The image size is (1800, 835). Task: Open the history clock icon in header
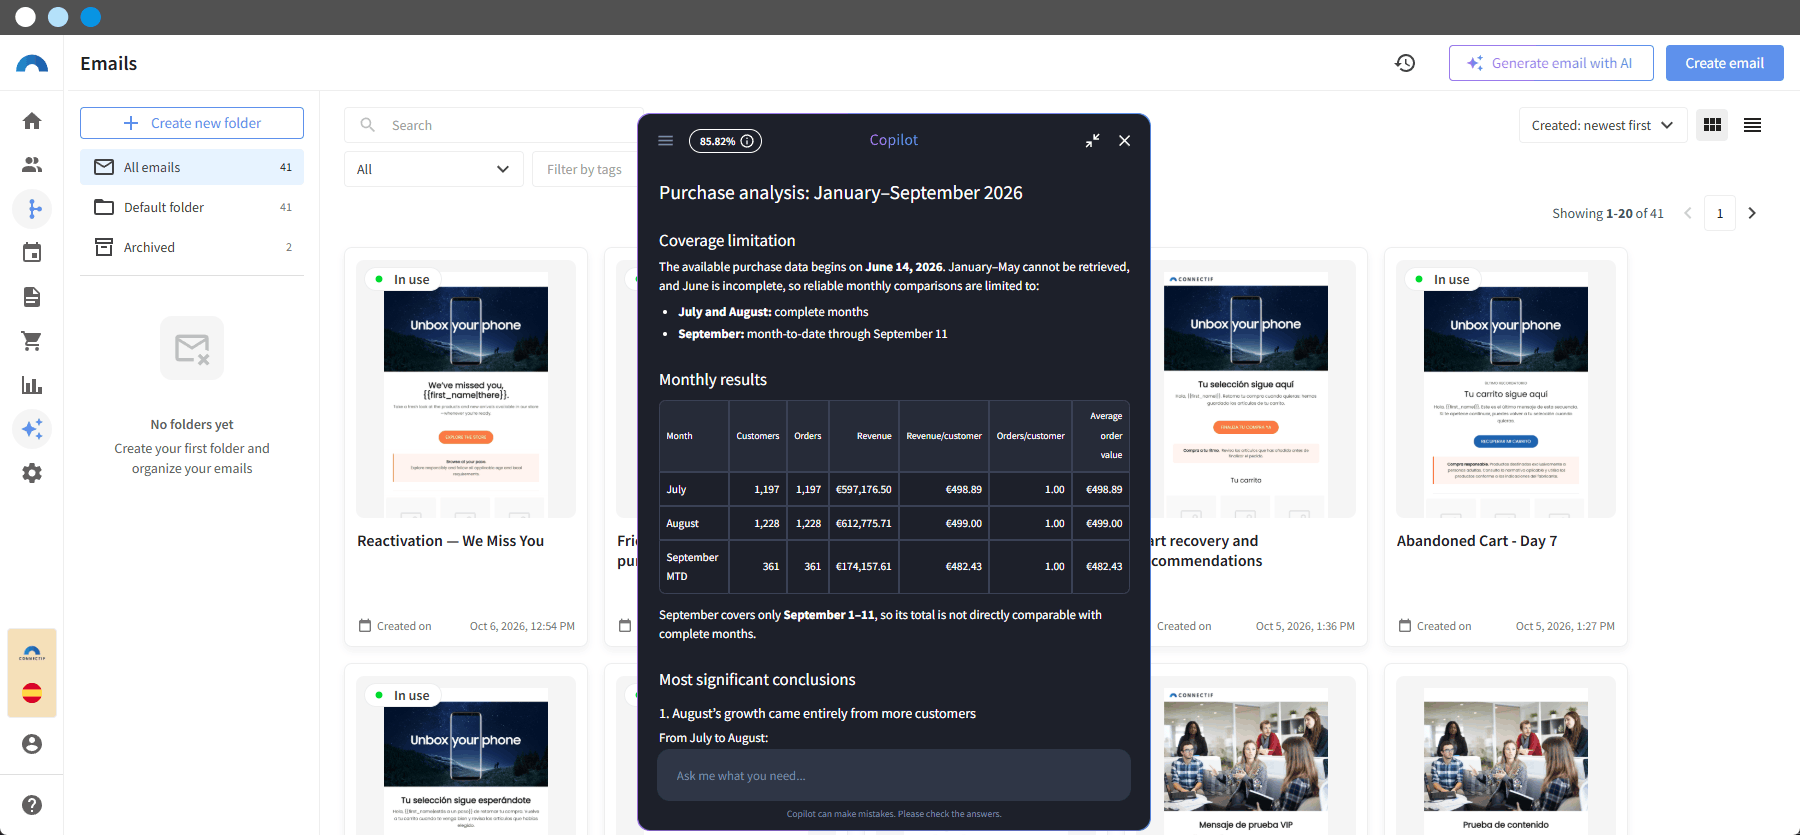(x=1405, y=63)
